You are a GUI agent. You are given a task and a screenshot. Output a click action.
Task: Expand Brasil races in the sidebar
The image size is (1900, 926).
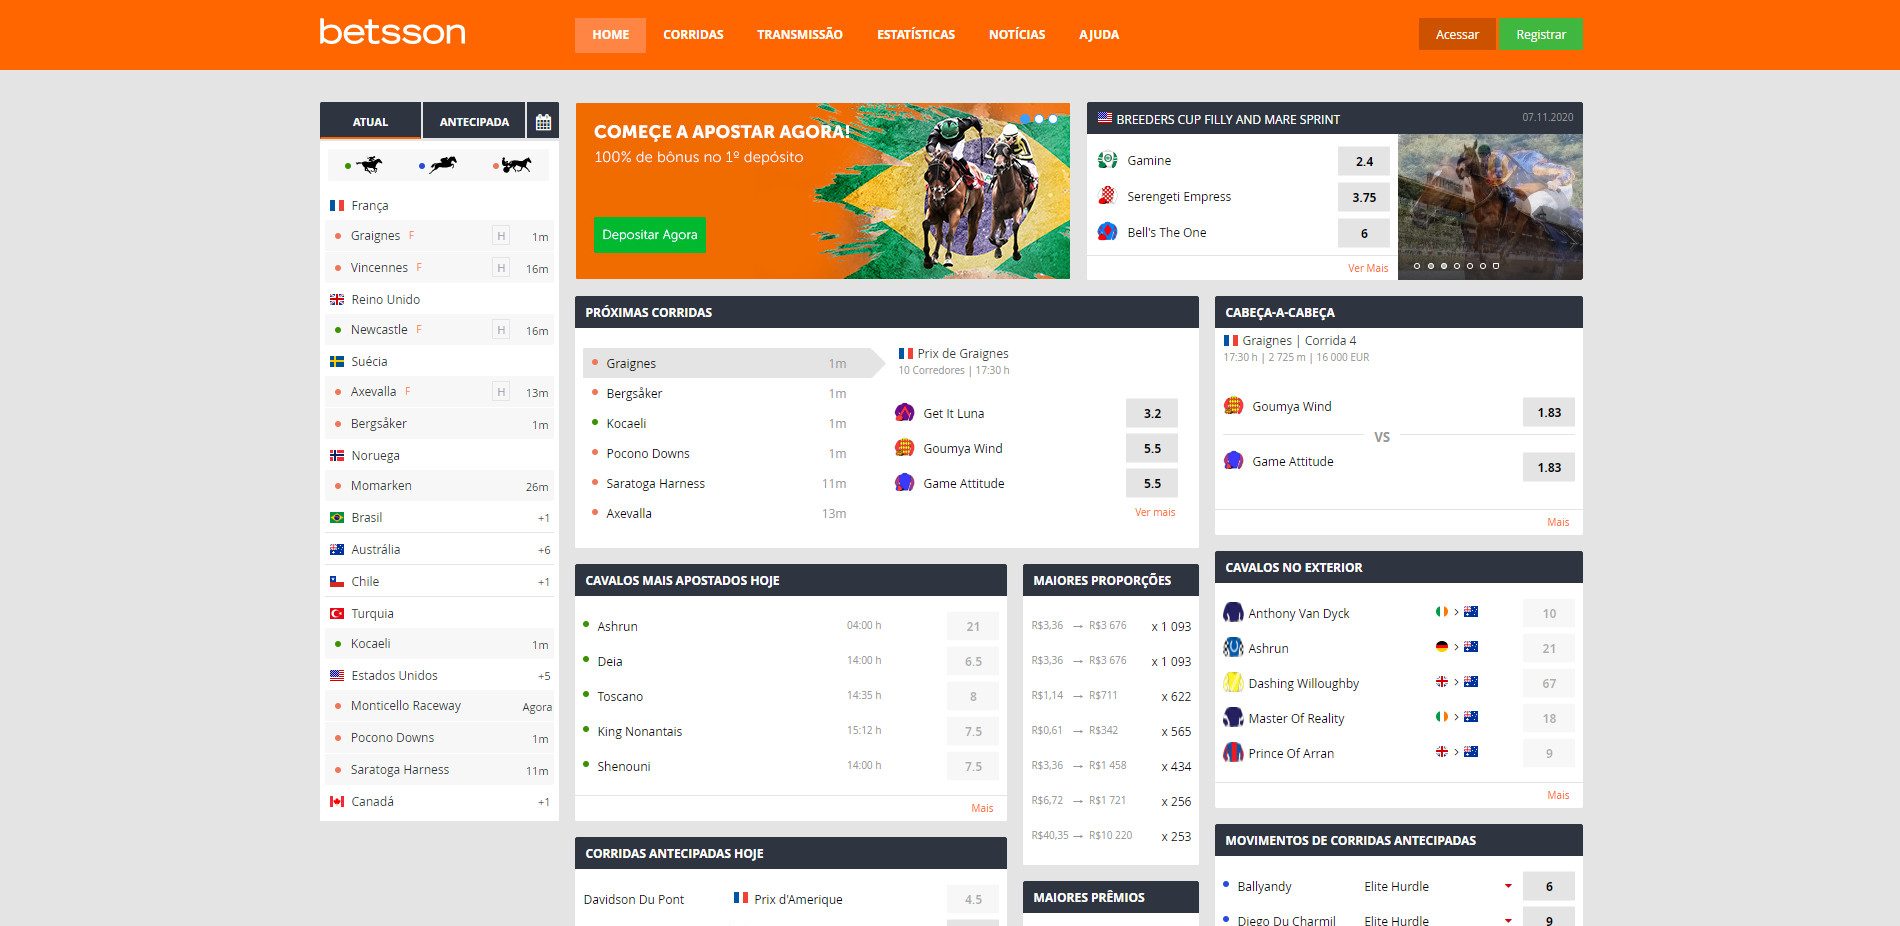[x=440, y=518]
